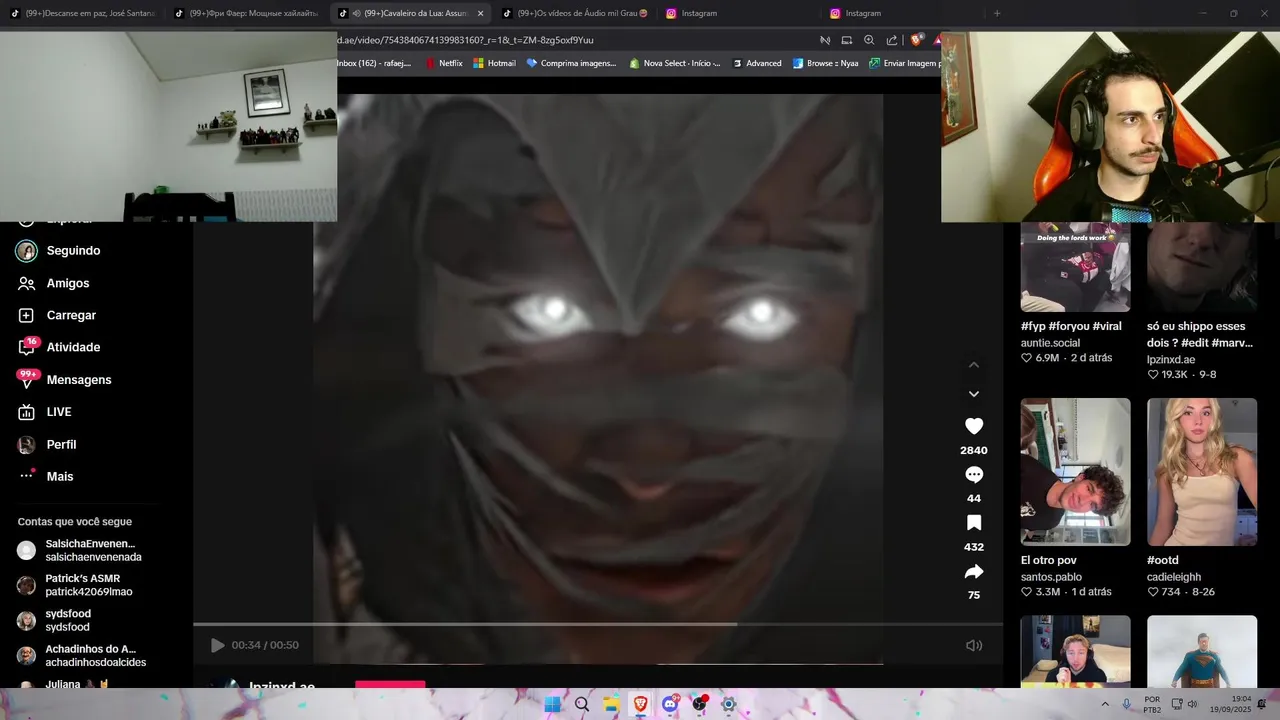Click the LIVE broadcast icon
The height and width of the screenshot is (720, 1280).
coord(27,412)
